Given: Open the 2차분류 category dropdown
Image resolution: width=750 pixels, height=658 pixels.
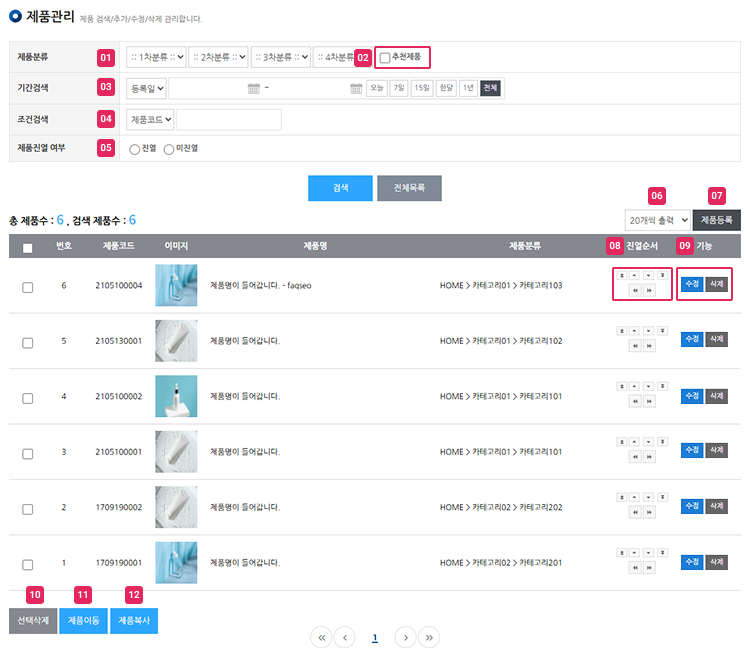Looking at the screenshot, I should pos(218,57).
